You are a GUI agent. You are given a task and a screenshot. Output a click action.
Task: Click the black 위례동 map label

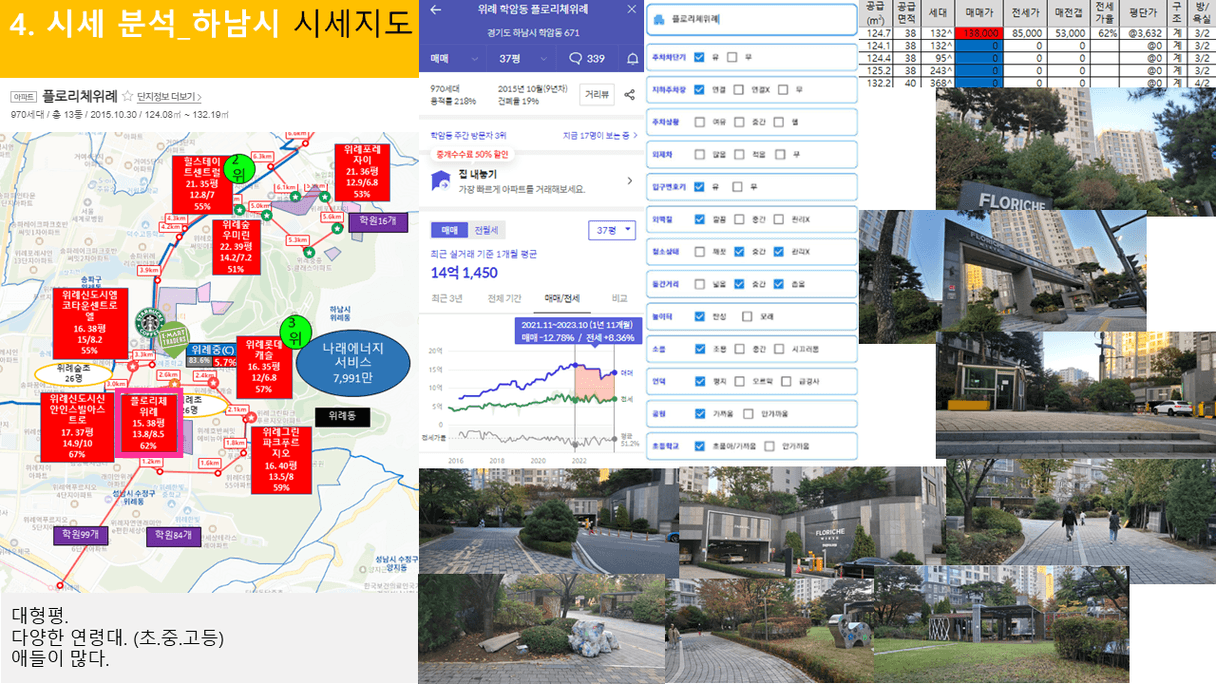(x=342, y=416)
